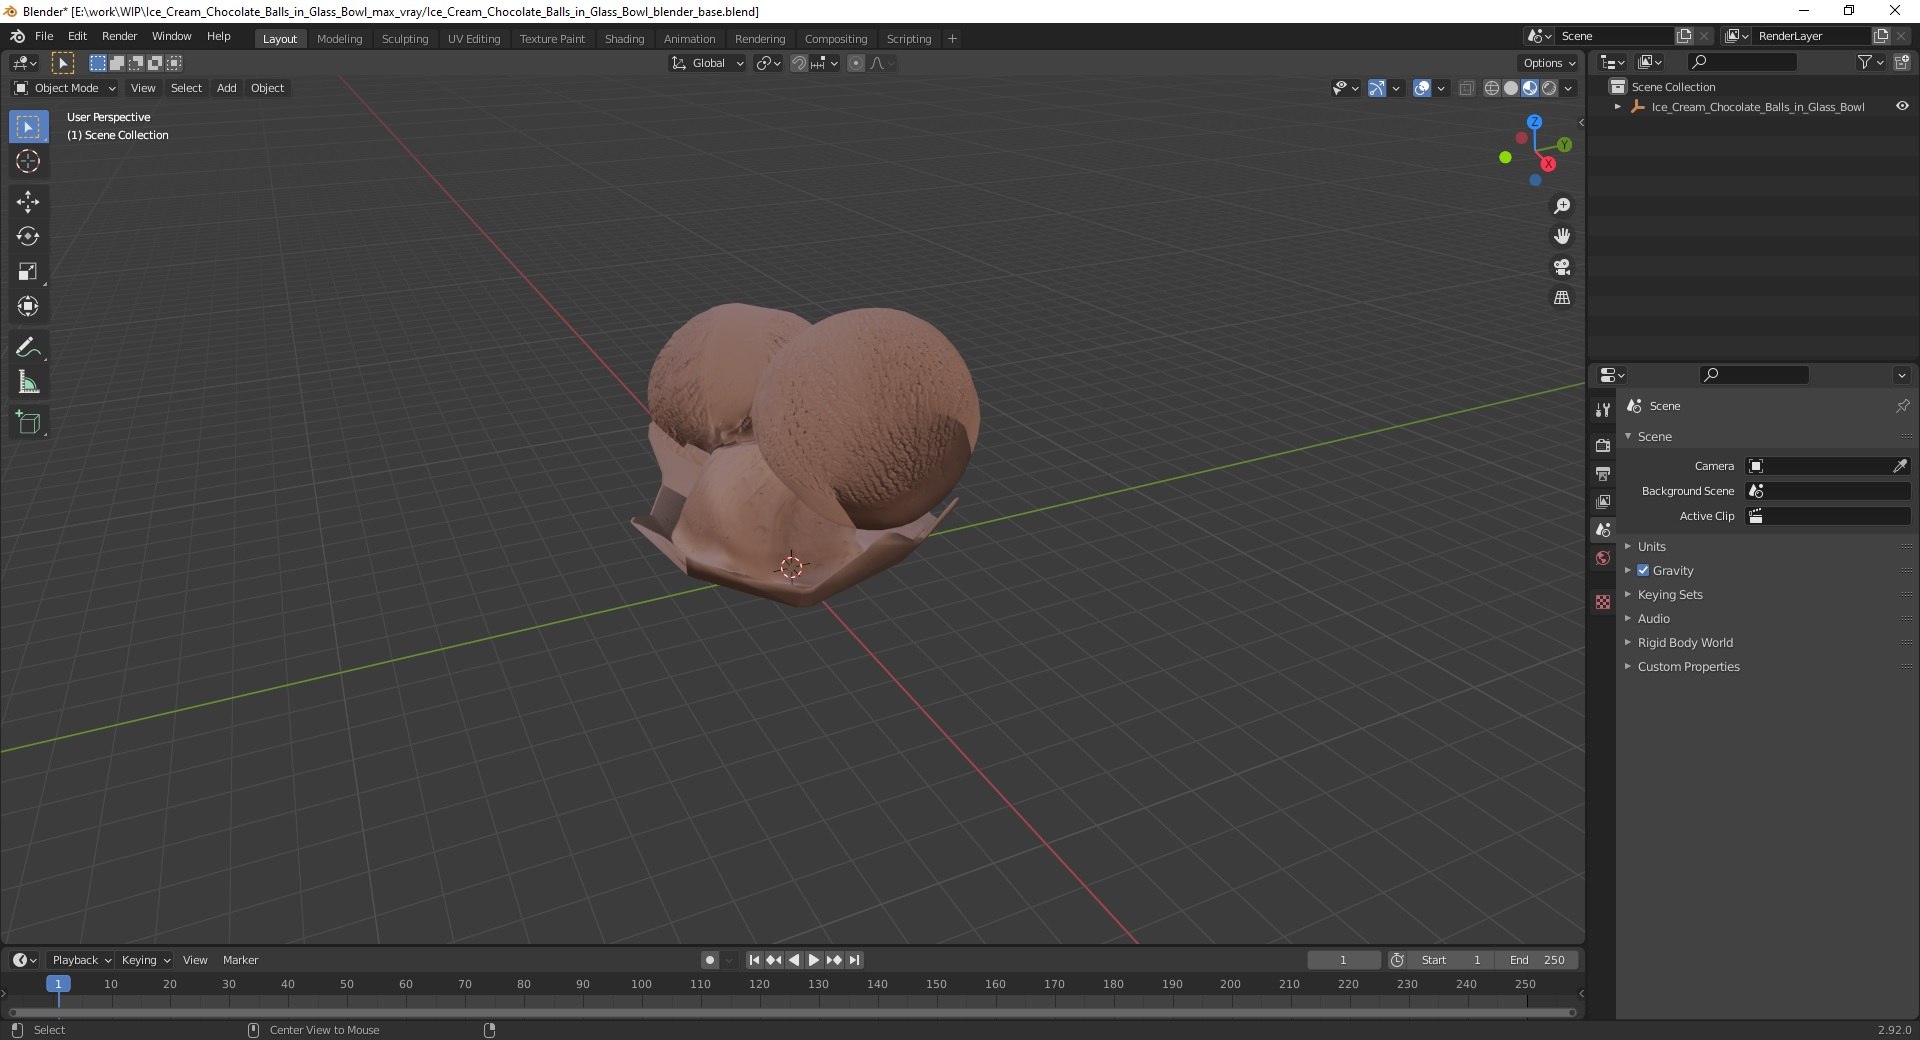The height and width of the screenshot is (1040, 1920).
Task: Toggle snapping magnet
Action: click(798, 63)
